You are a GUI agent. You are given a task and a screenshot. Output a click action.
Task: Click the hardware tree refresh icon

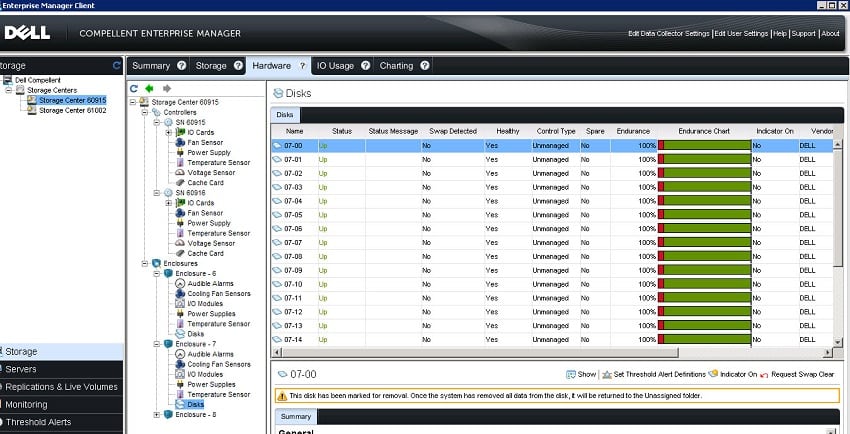click(134, 88)
